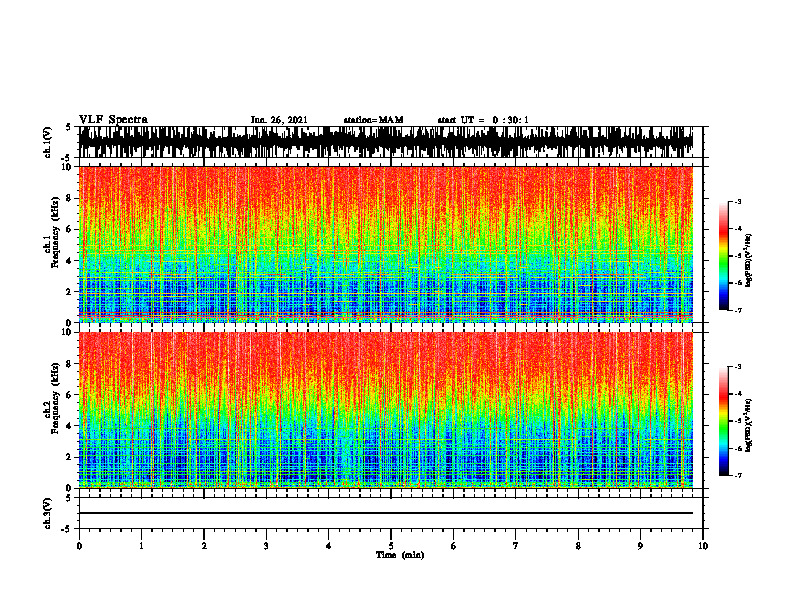792x612 pixels.
Task: Click time-axis tick label "4"
Action: (x=328, y=546)
